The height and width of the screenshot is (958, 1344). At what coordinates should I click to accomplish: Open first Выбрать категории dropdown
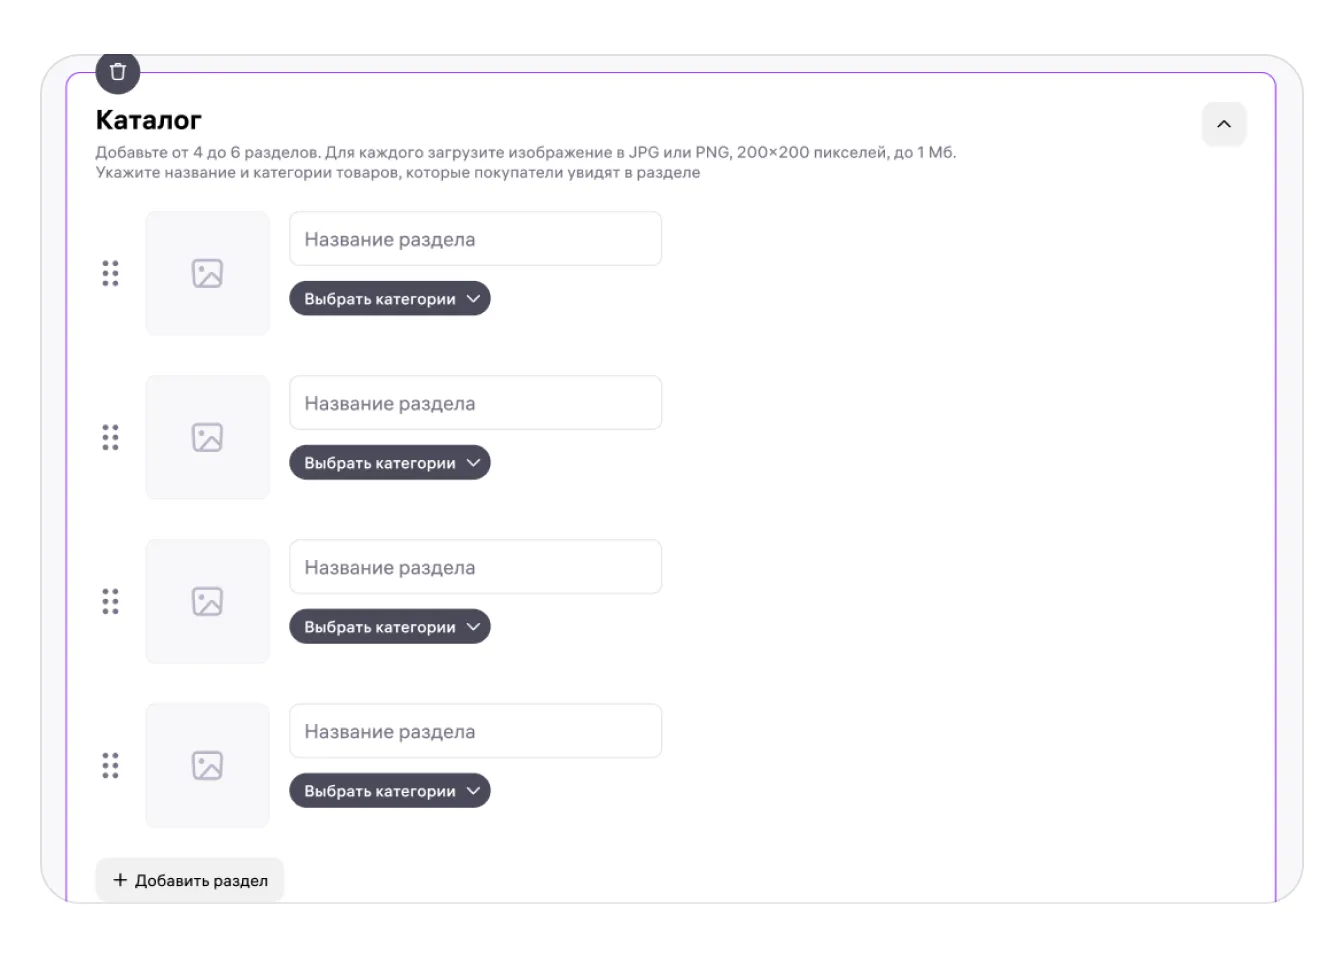[390, 299]
